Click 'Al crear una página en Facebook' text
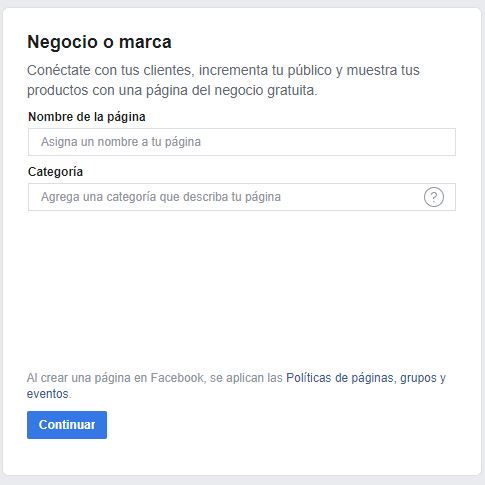 [115, 378]
